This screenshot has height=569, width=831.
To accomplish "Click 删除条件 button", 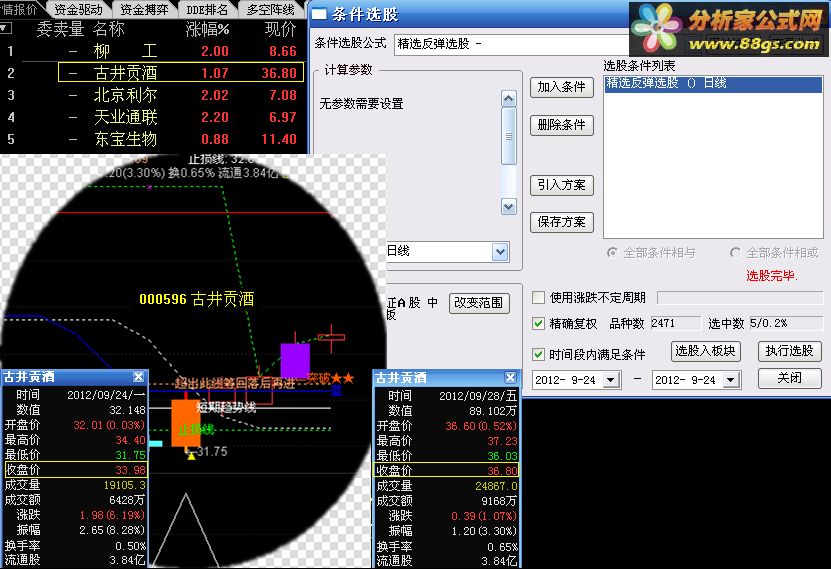I will click(x=561, y=125).
